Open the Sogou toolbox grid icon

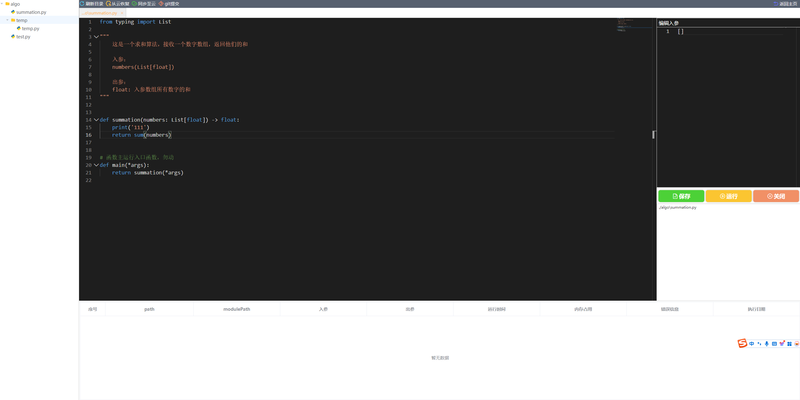[789, 344]
